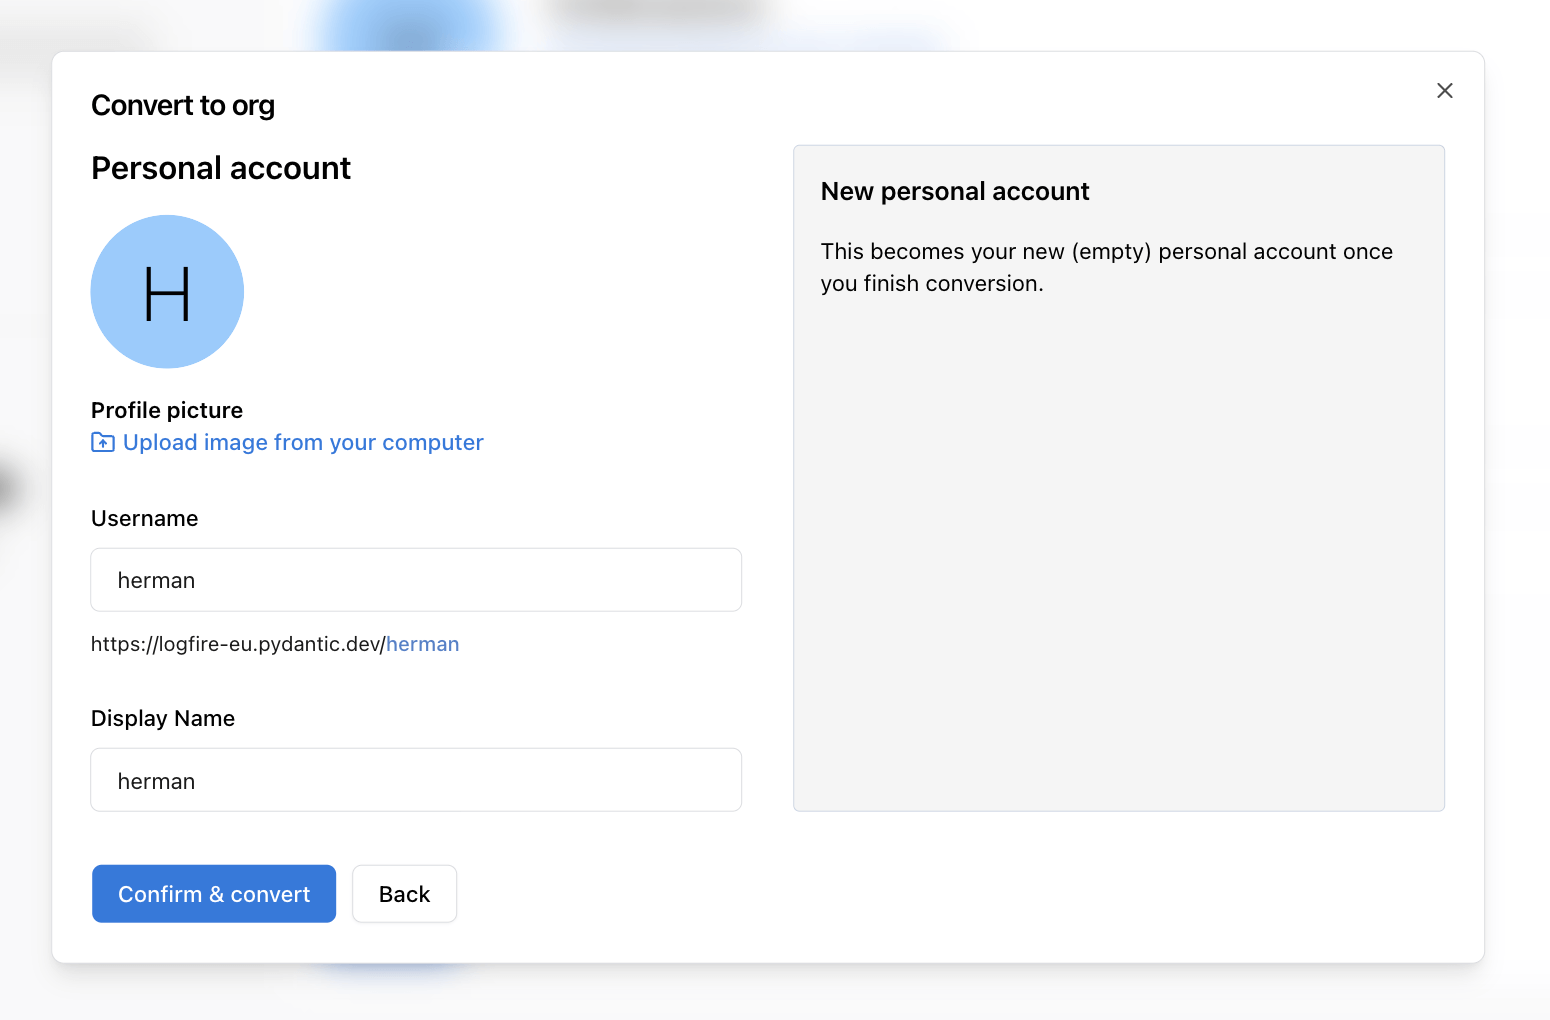Click inside the Display Name input field
This screenshot has height=1020, width=1550.
point(416,780)
